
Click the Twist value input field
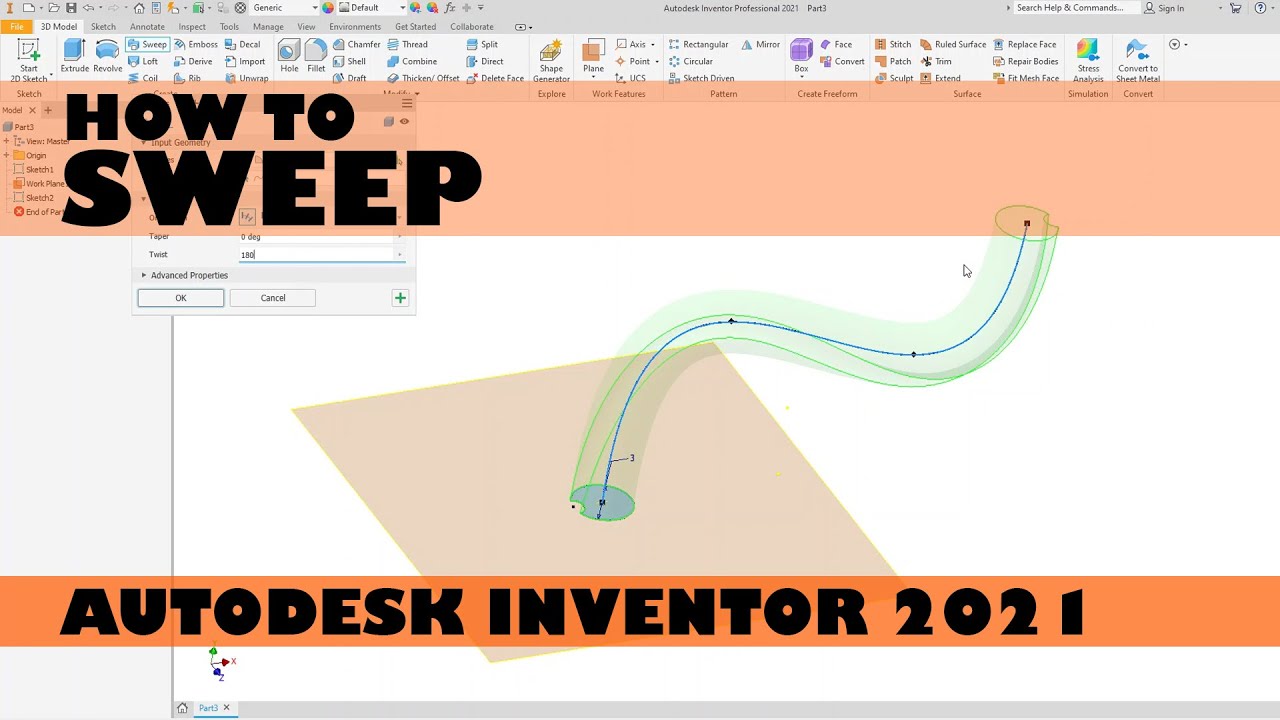coord(317,255)
